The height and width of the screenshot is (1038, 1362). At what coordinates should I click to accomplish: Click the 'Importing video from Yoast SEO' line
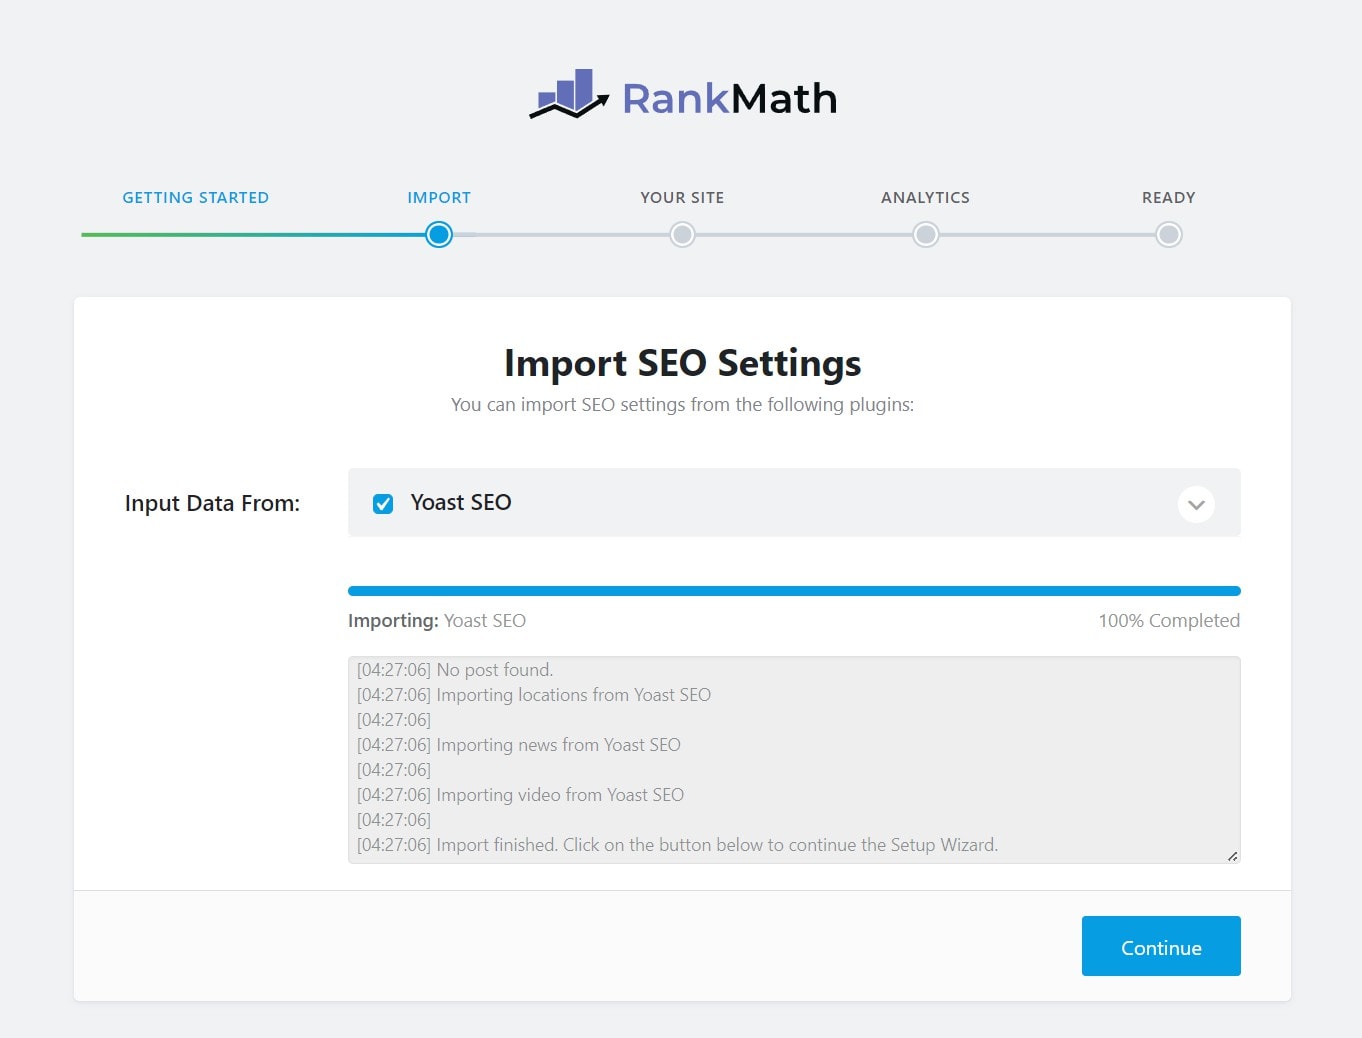point(521,795)
